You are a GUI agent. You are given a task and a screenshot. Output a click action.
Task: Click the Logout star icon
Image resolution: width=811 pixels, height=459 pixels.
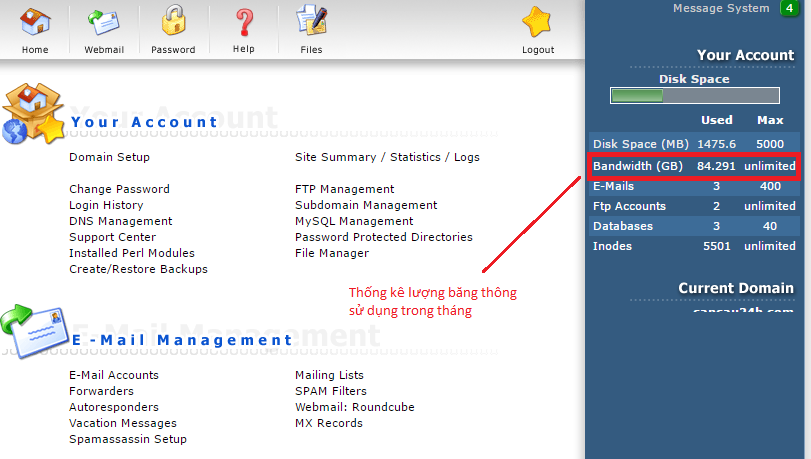pyautogui.click(x=536, y=22)
